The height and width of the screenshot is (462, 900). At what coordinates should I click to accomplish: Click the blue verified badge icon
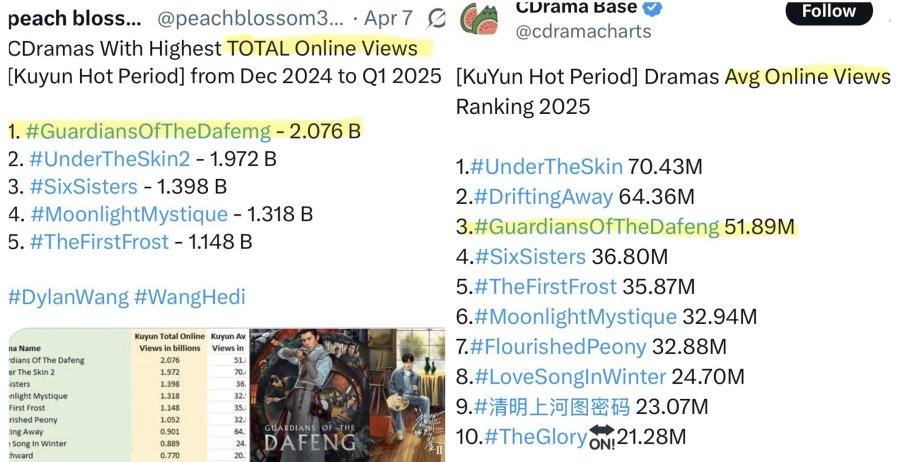[653, 7]
